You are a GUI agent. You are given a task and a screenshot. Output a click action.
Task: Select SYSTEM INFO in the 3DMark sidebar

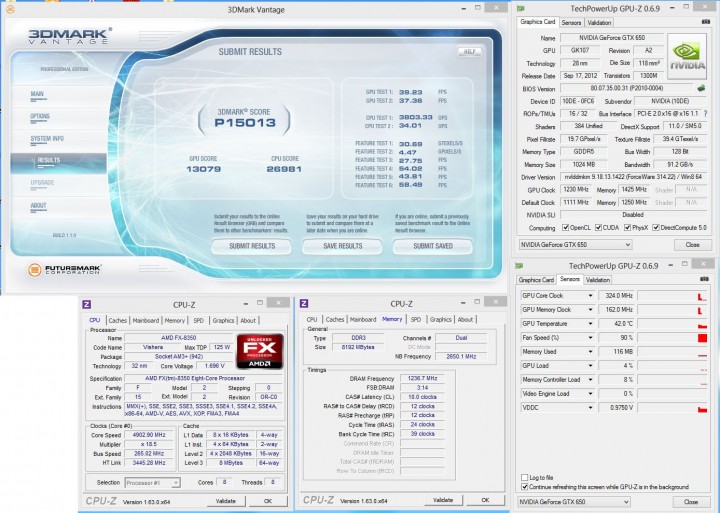[x=47, y=139]
